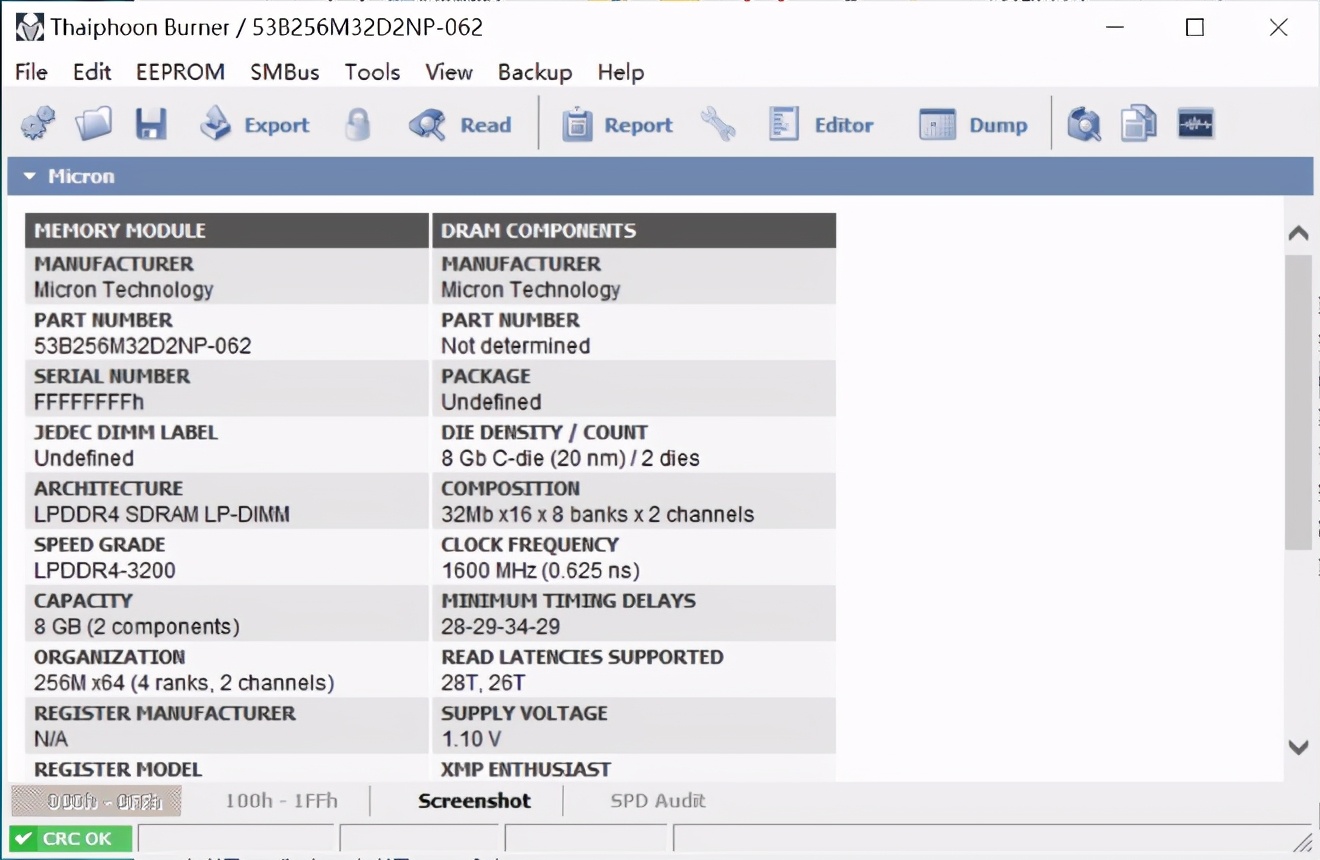Click the scroll up arrow of report

pos(1298,233)
